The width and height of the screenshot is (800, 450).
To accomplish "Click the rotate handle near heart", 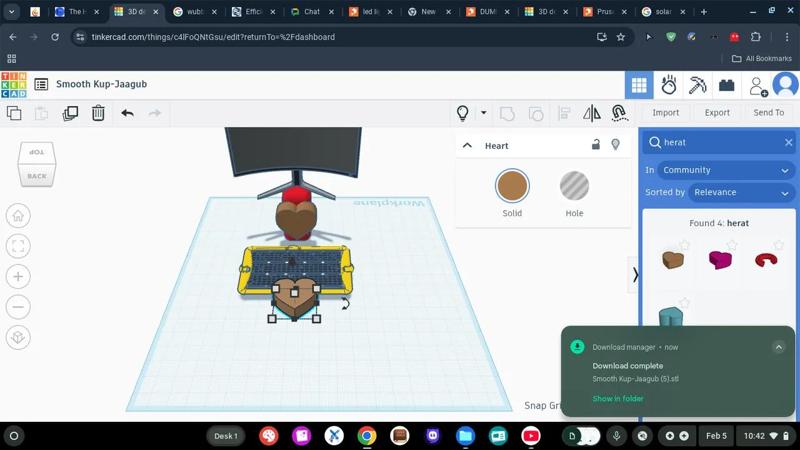I will [x=345, y=304].
